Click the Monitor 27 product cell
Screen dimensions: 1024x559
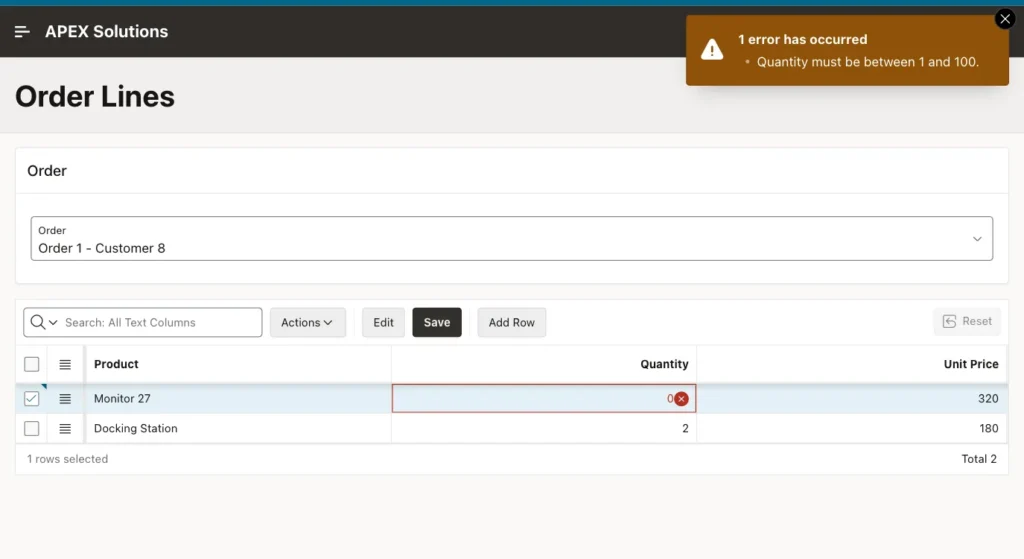pyautogui.click(x=238, y=398)
